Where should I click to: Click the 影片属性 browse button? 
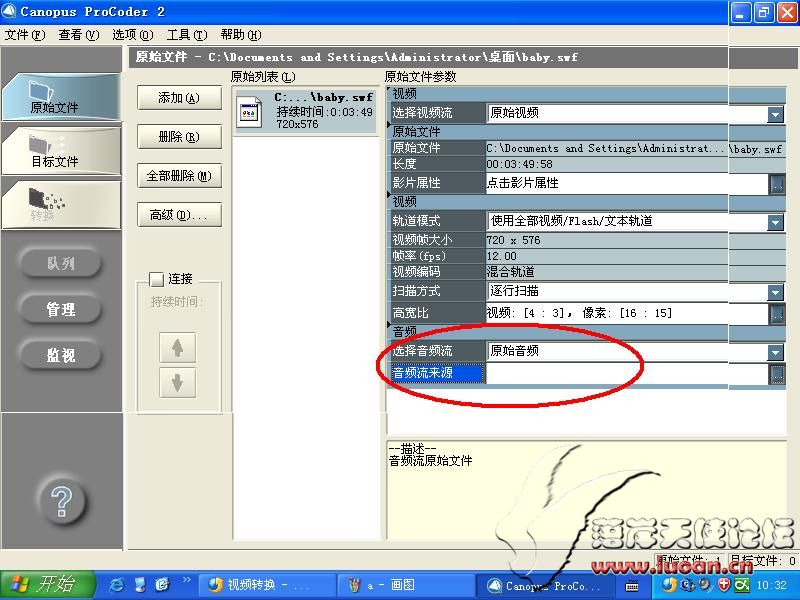click(x=777, y=184)
